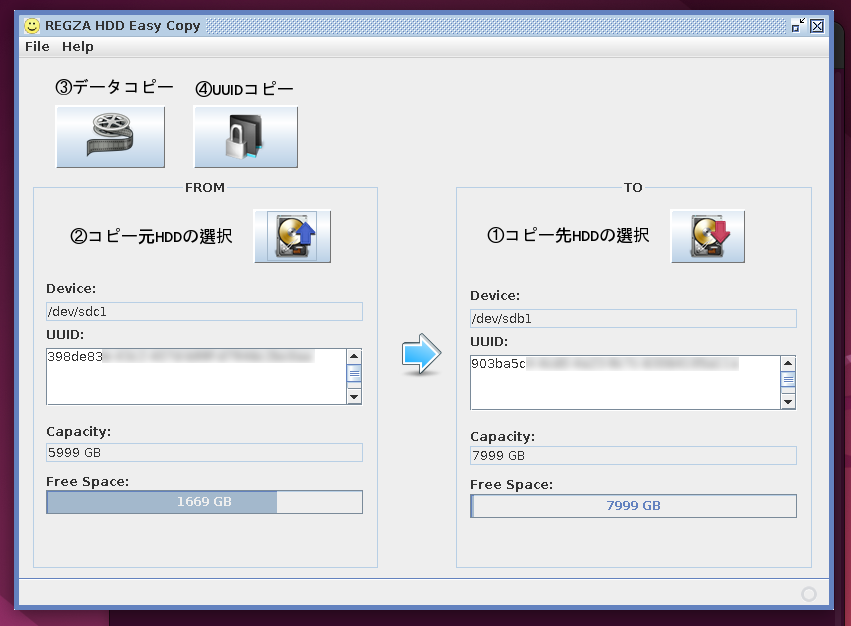Click the FROM Device field /dev/sdc1
The image size is (851, 626).
coord(204,312)
